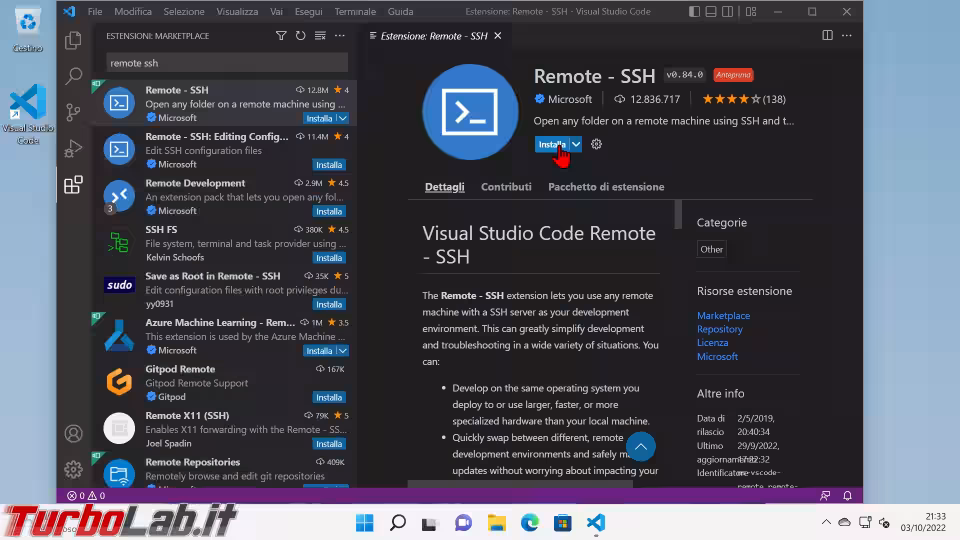Viewport: 960px width, 540px height.
Task: Toggle the primary sidebar layout button
Action: 695,12
